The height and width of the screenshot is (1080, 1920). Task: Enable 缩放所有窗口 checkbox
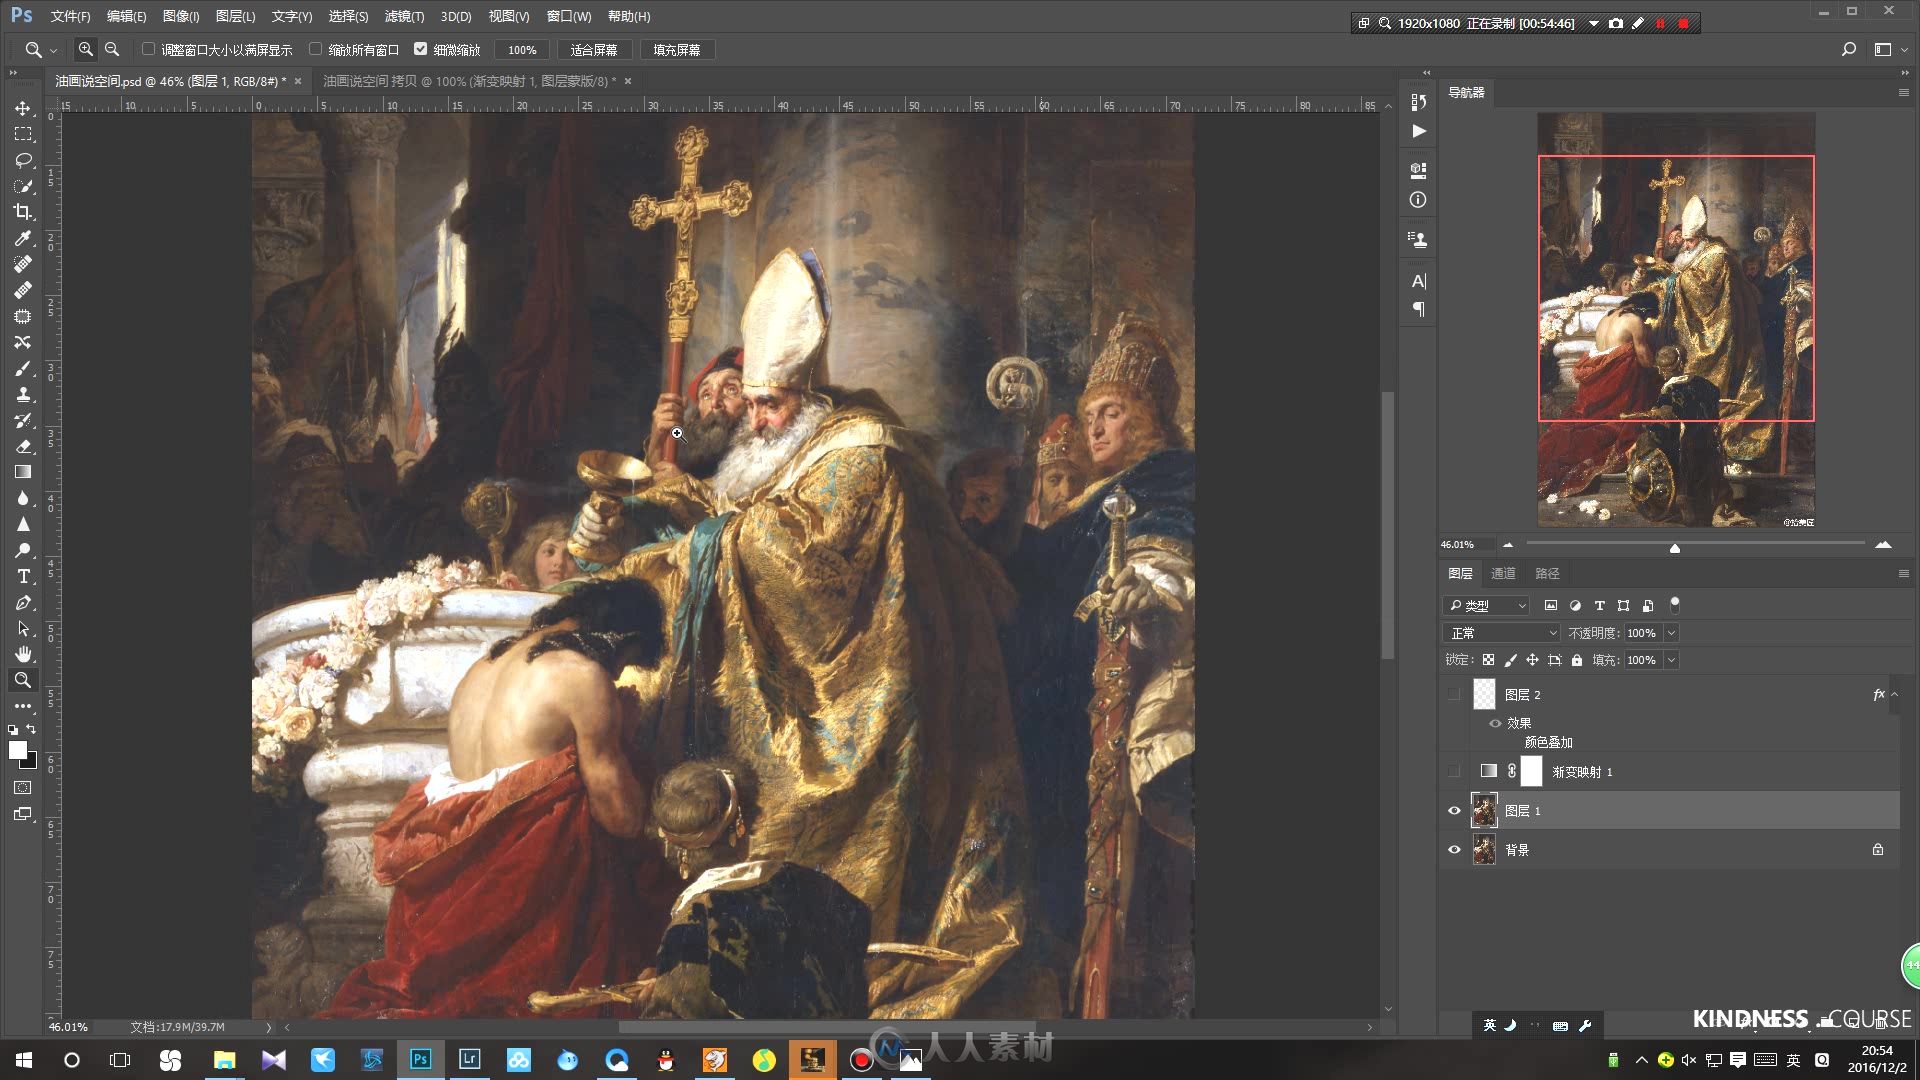[316, 49]
